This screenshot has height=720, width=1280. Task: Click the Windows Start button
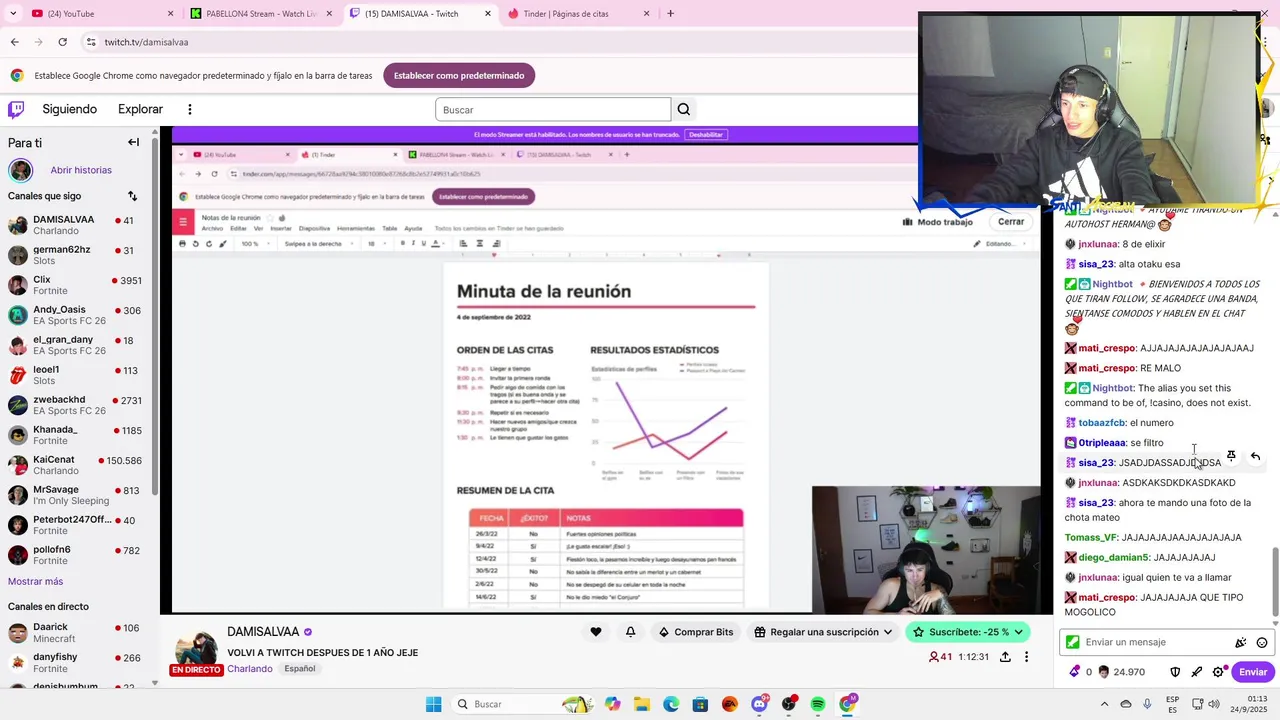tap(433, 704)
